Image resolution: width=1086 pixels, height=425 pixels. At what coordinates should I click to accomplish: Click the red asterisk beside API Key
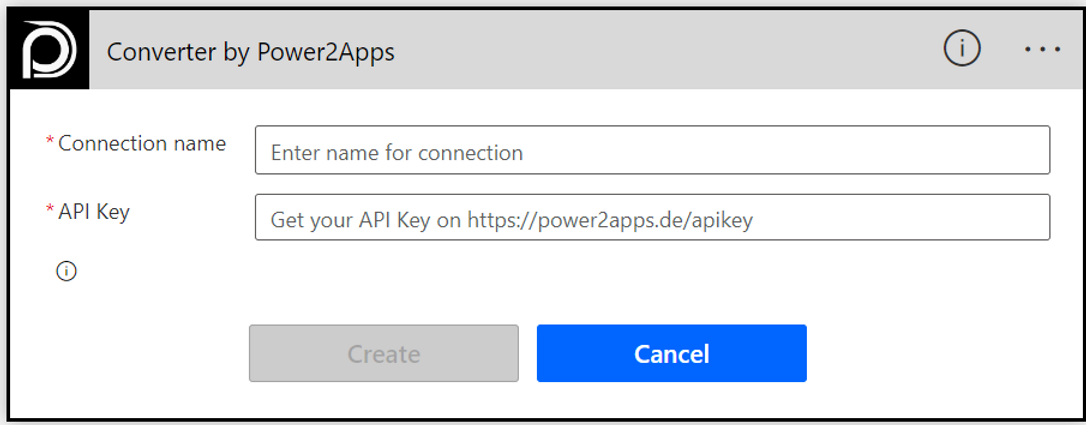pyautogui.click(x=50, y=211)
